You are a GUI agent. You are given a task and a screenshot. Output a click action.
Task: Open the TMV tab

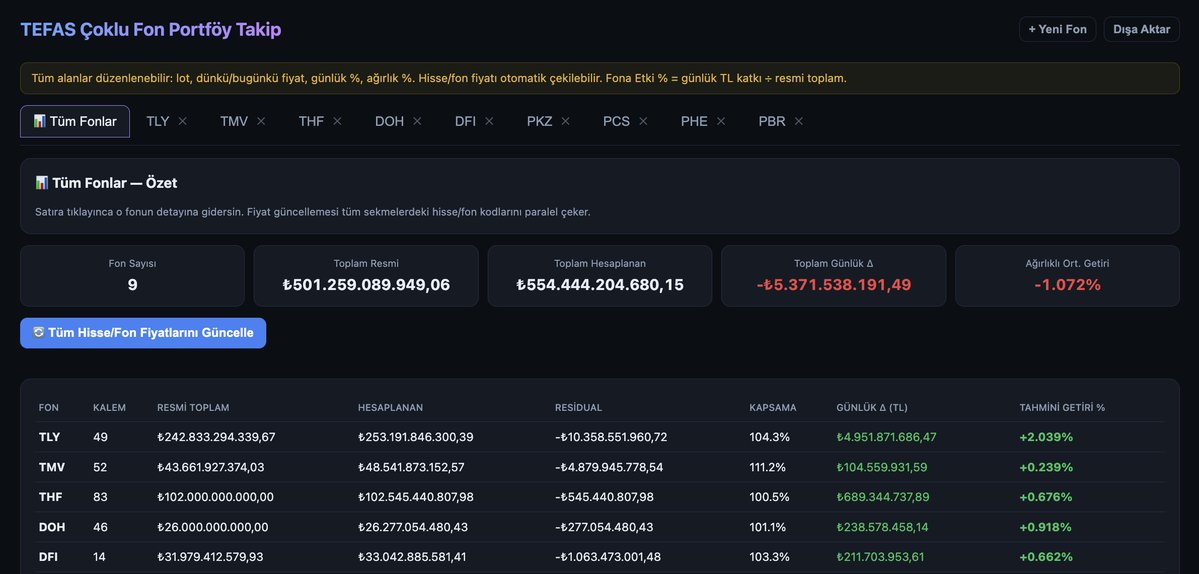pyautogui.click(x=234, y=122)
